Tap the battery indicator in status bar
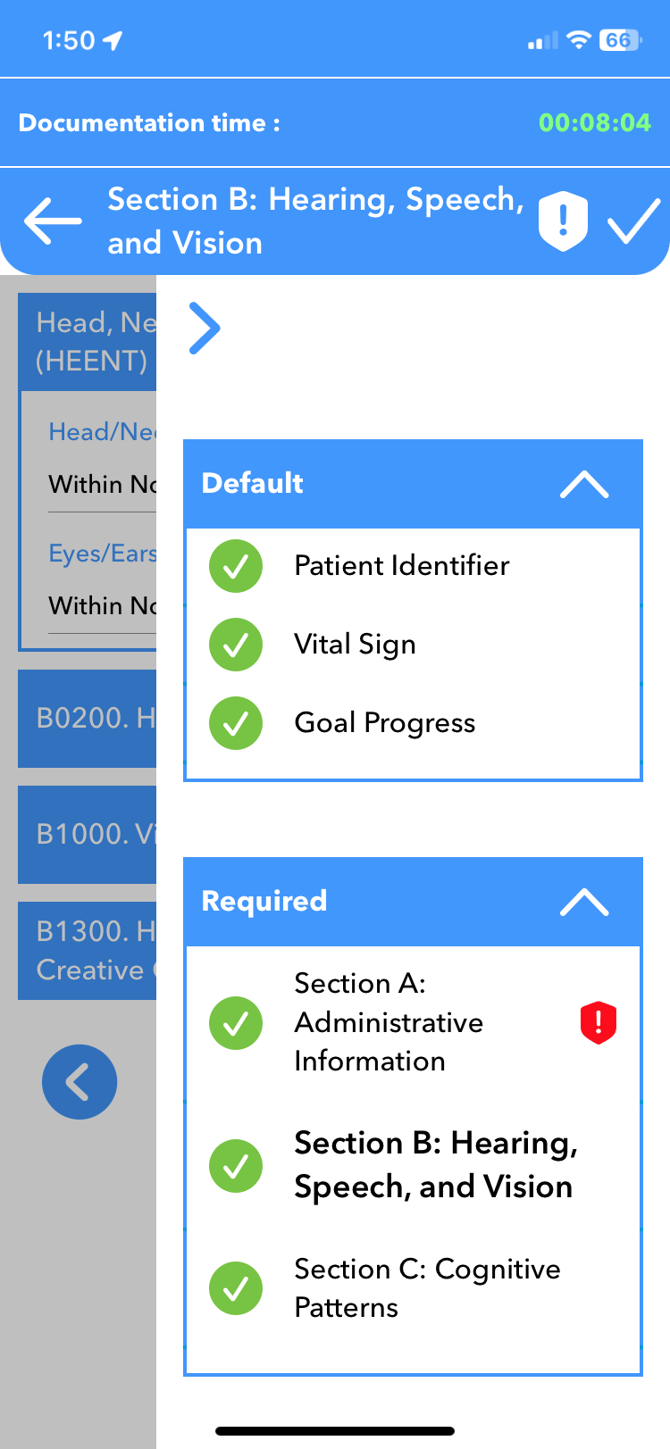 tap(619, 40)
